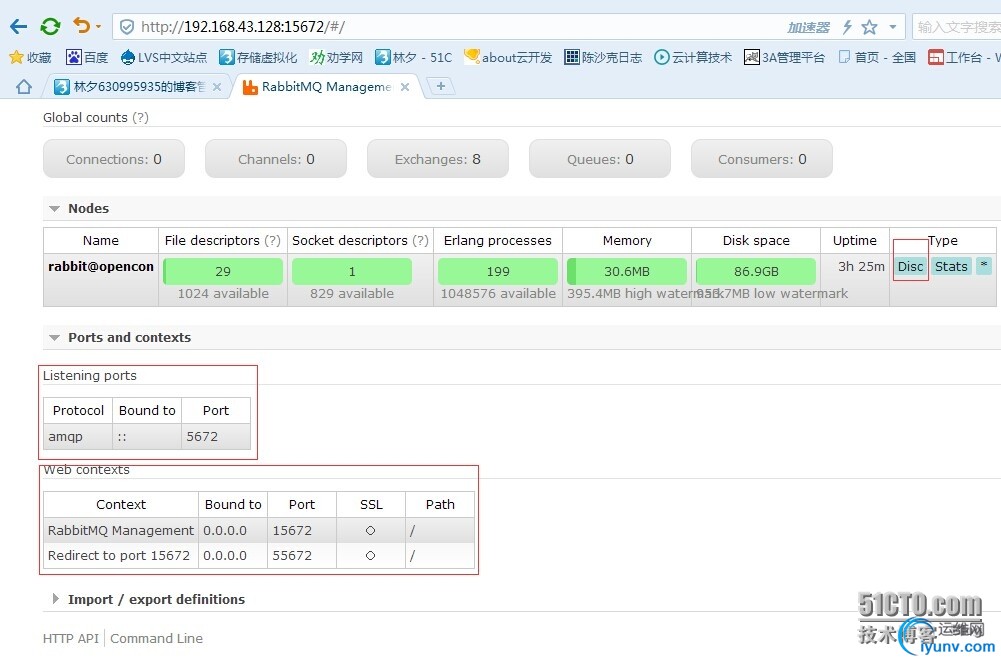Click the SSL circle in RabbitMQ Management row

pyautogui.click(x=370, y=530)
